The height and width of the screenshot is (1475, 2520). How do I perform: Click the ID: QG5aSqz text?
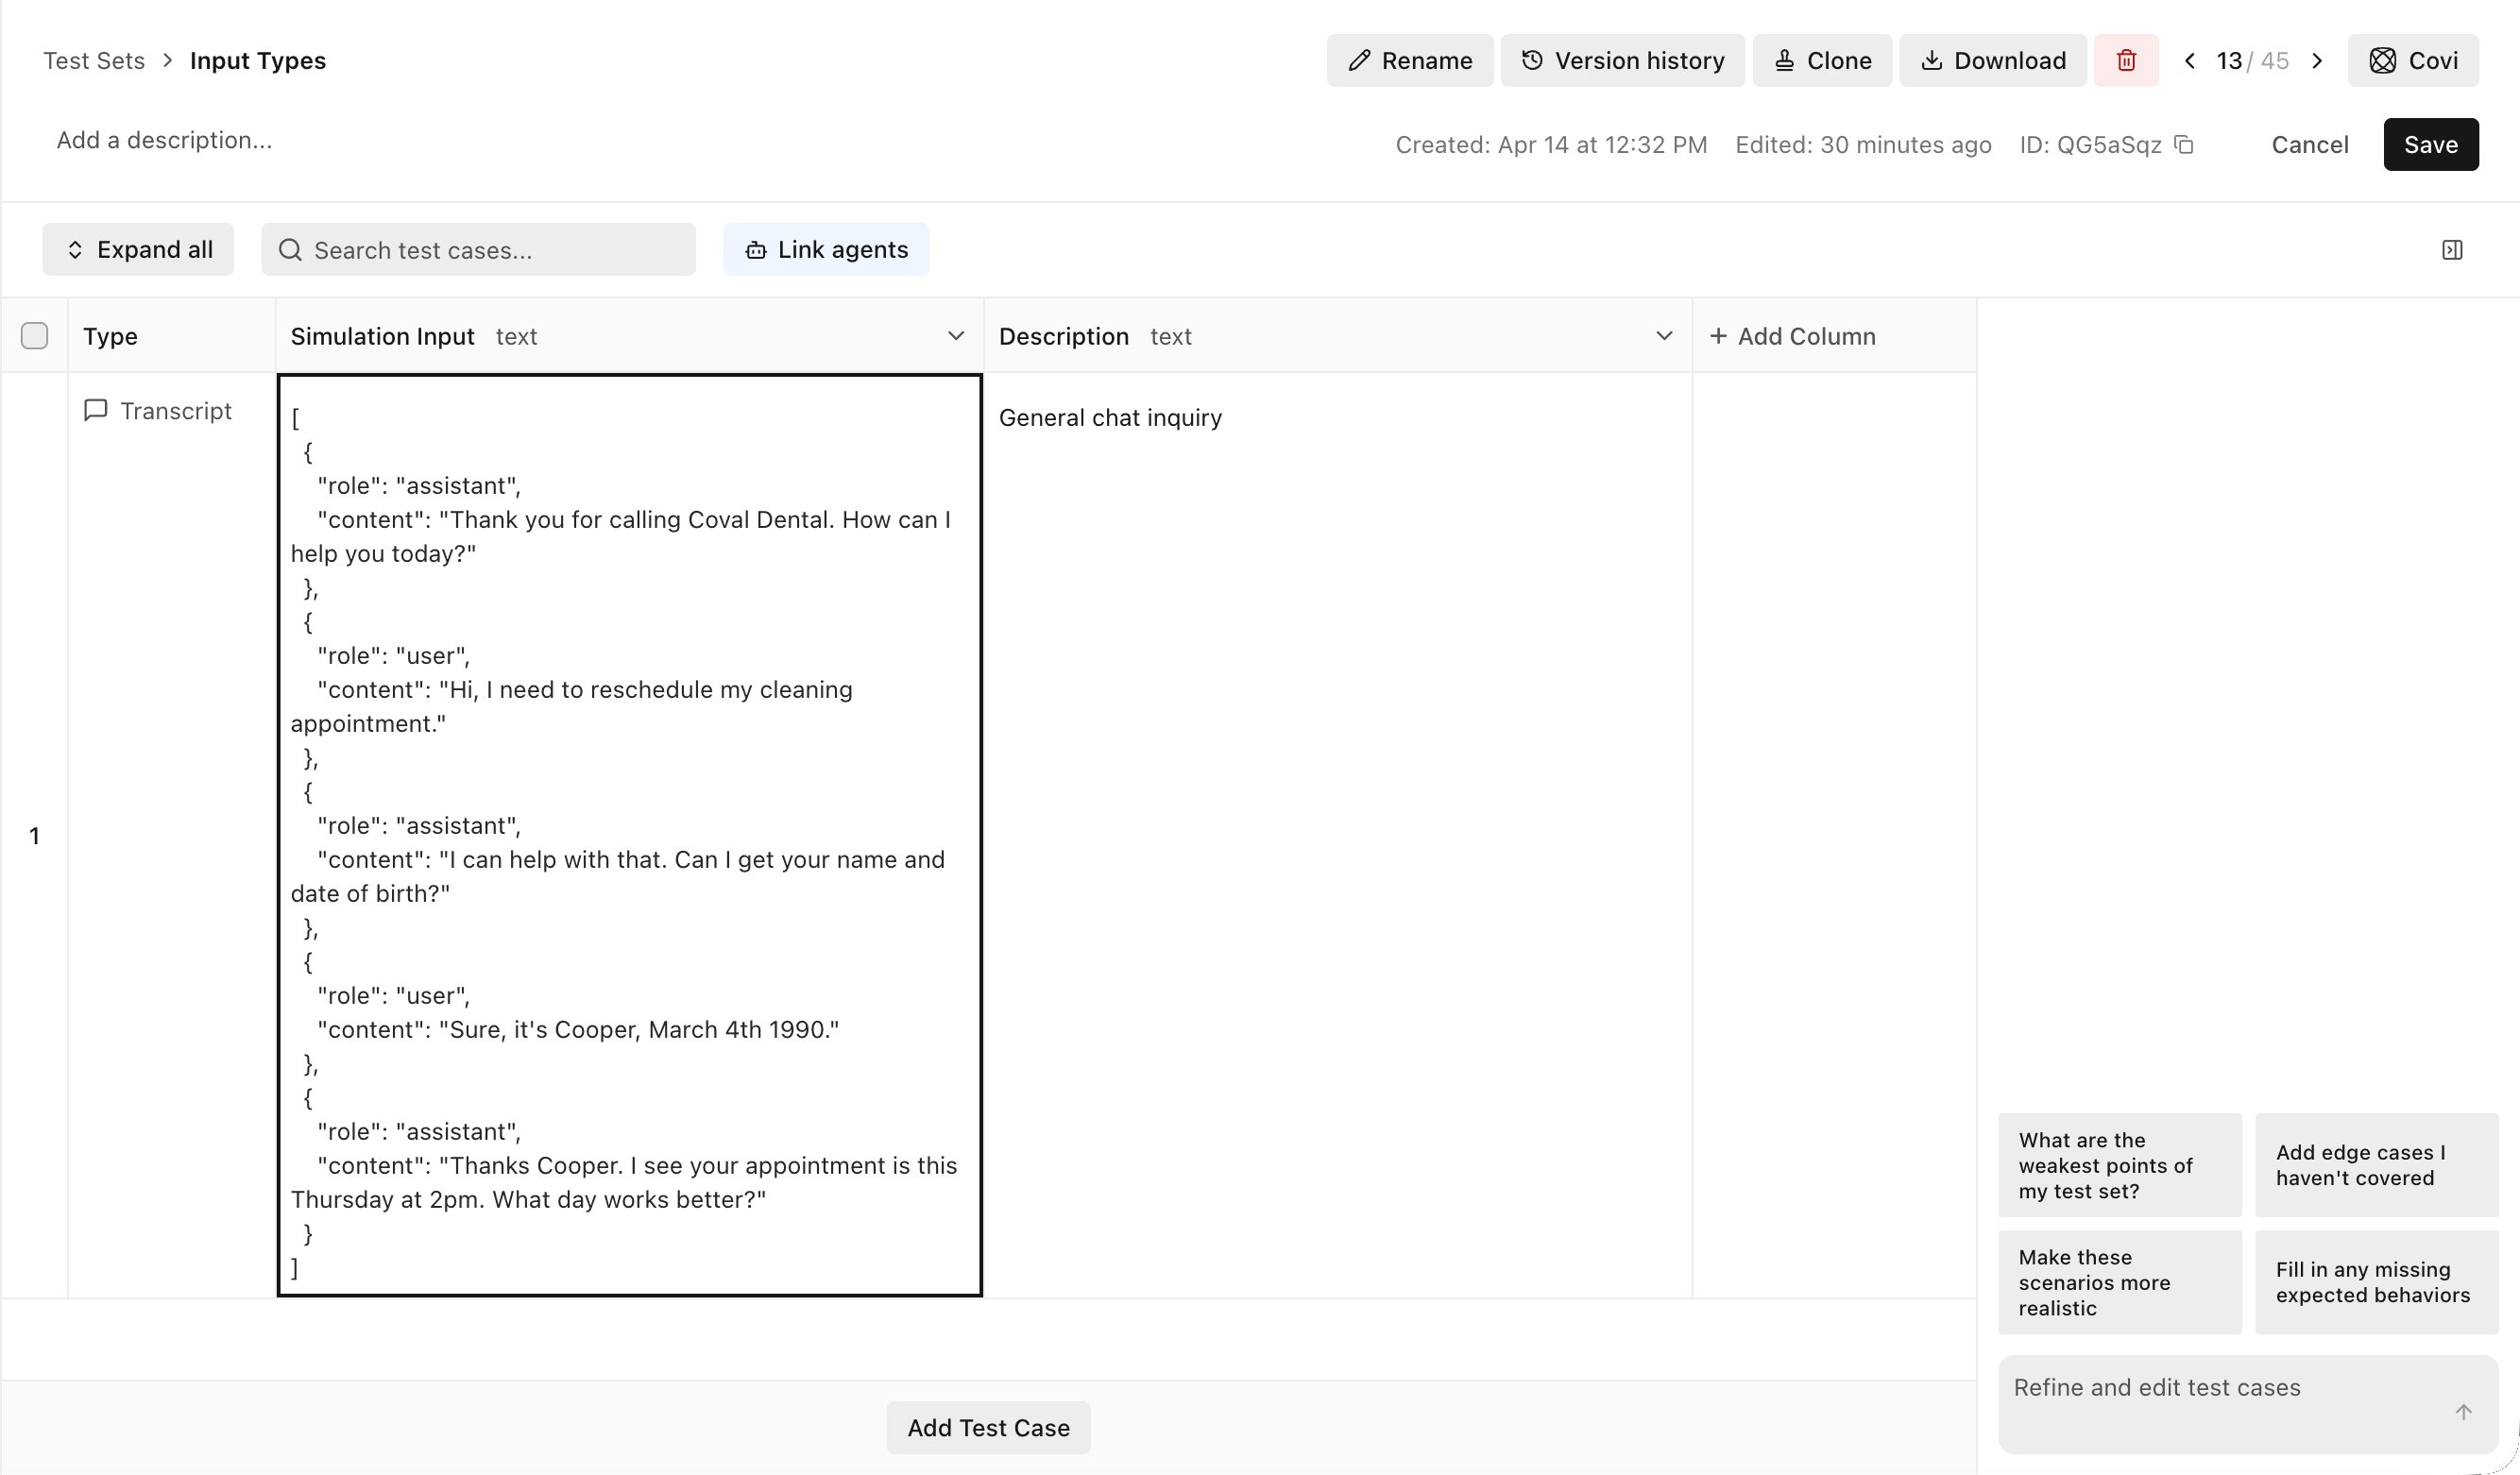[x=2090, y=145]
